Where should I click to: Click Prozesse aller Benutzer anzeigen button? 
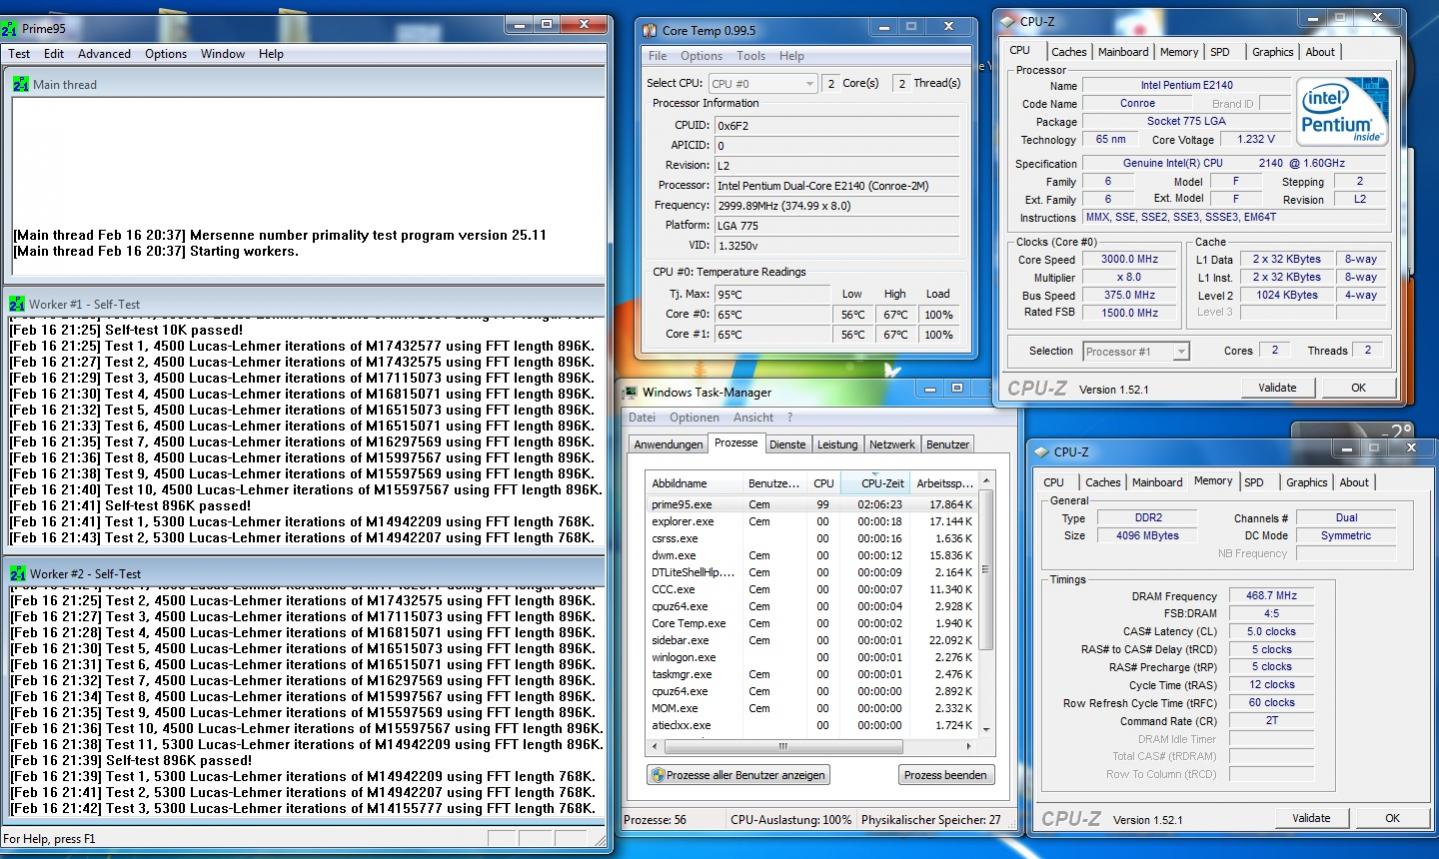point(738,775)
